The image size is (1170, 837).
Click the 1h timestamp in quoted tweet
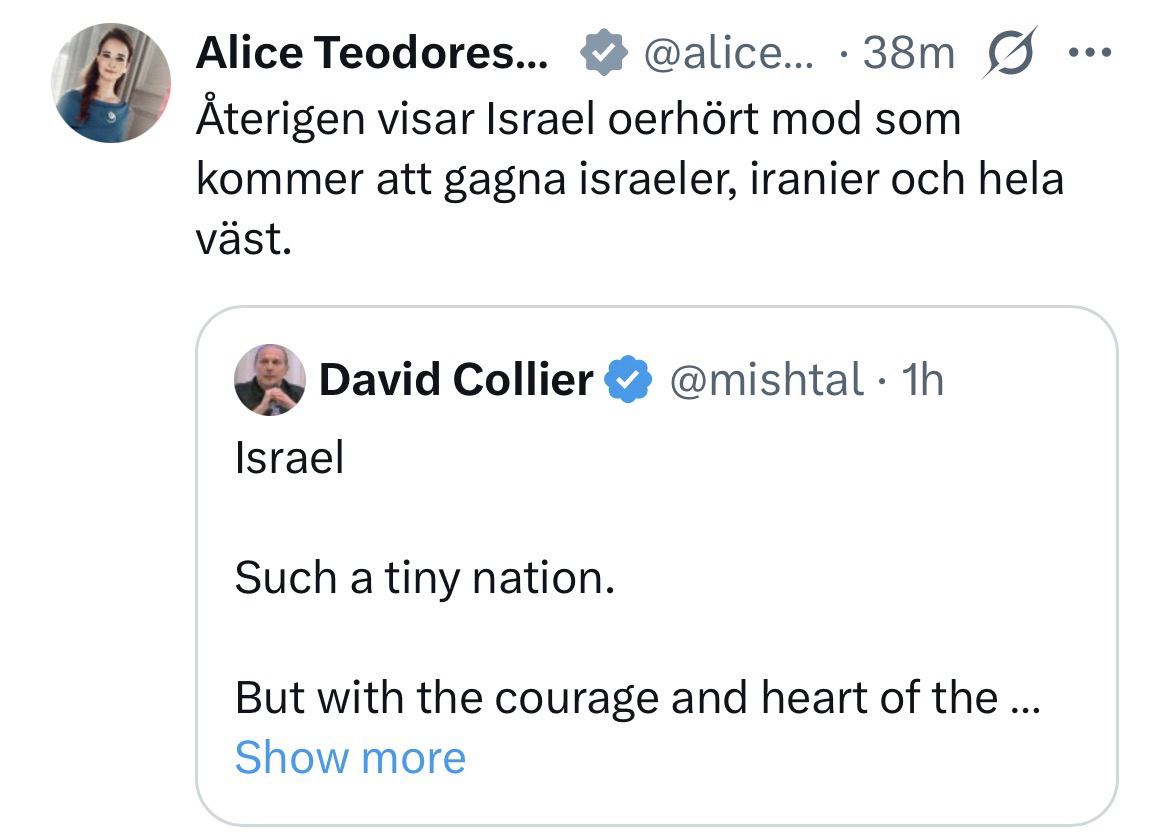(x=922, y=380)
